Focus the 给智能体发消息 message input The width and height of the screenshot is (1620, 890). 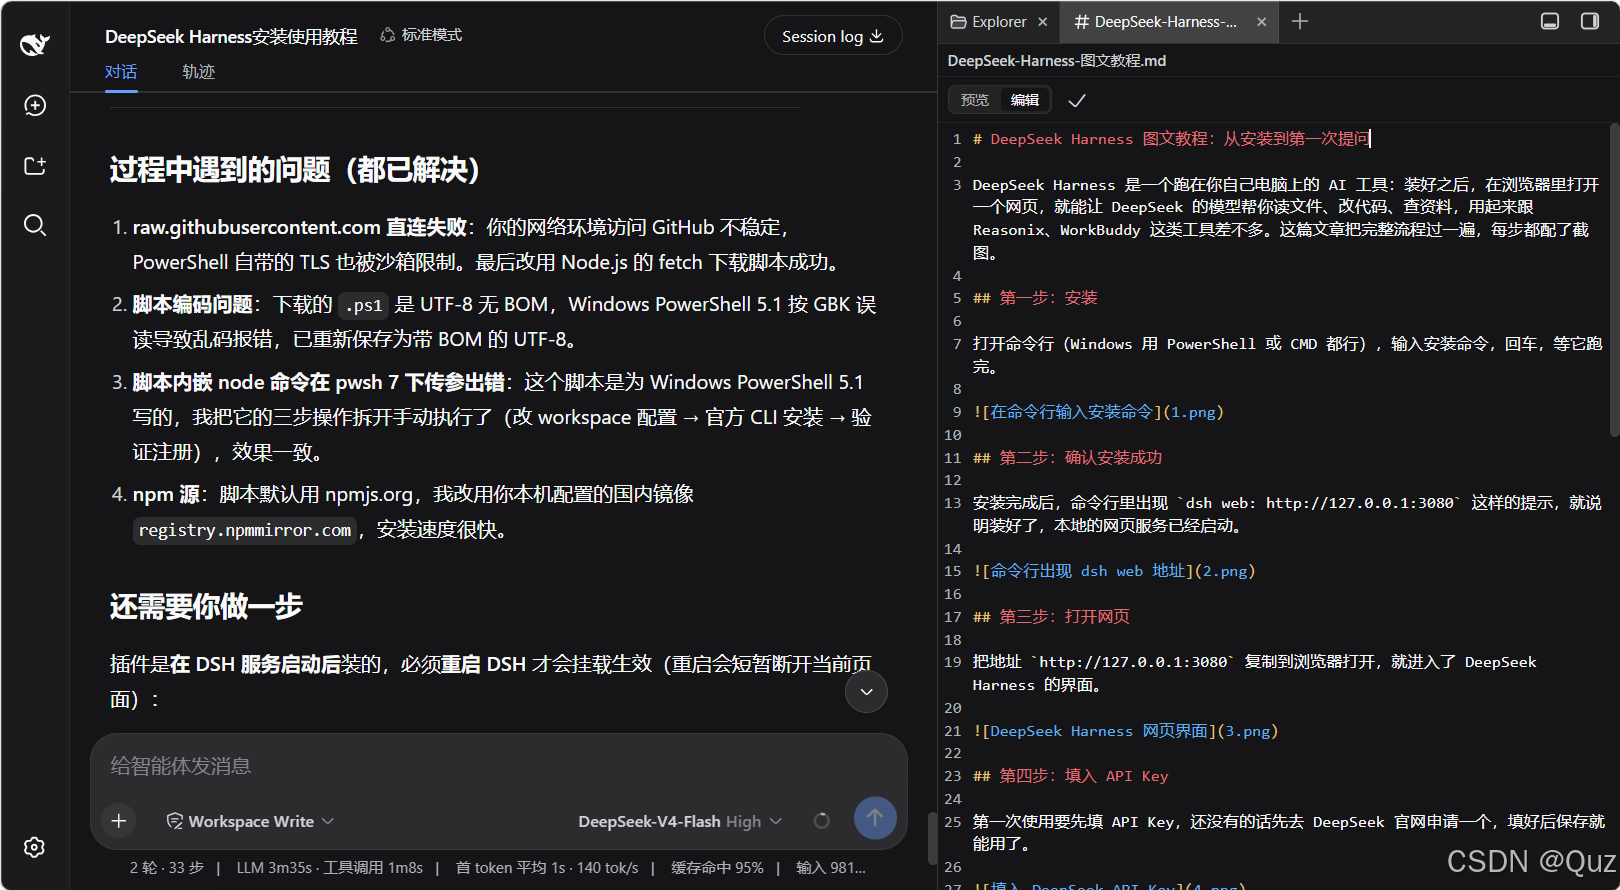coord(497,766)
